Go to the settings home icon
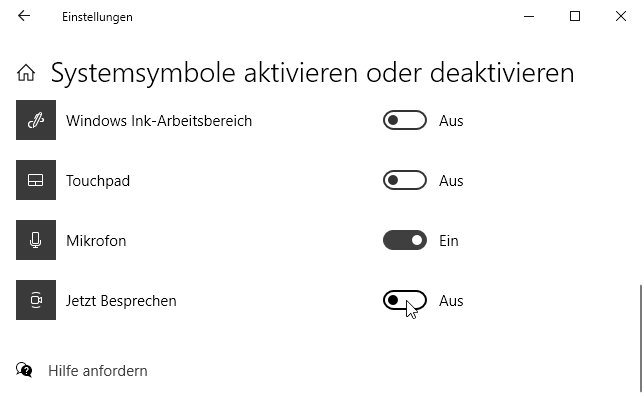 click(x=26, y=73)
